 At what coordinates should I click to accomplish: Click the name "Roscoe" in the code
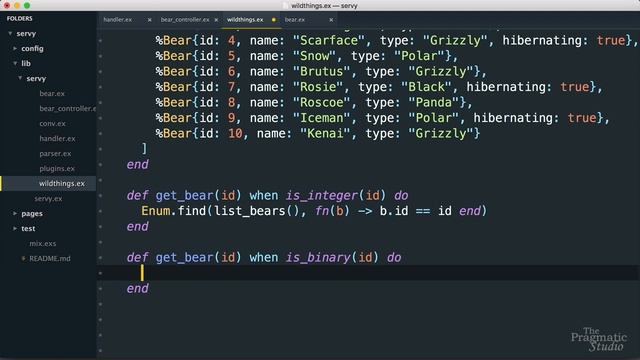[322, 102]
